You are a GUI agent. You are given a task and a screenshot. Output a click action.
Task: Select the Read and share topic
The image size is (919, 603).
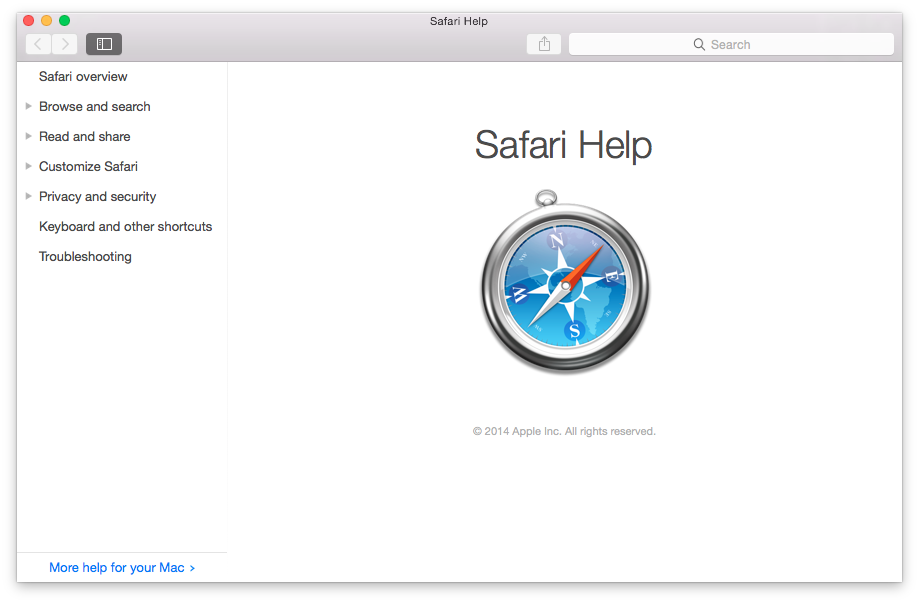[85, 137]
